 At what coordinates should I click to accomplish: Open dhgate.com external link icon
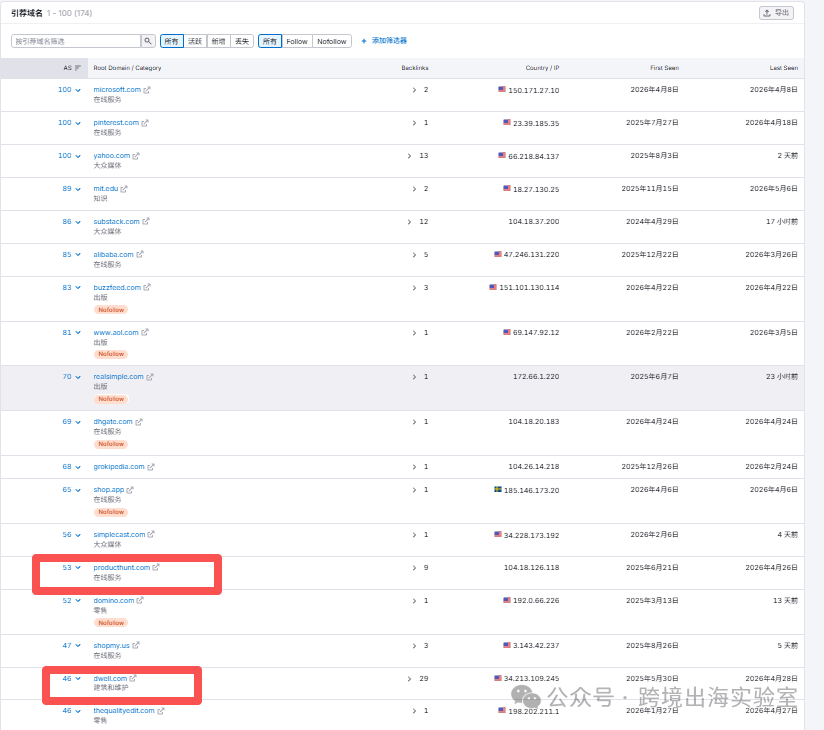click(139, 421)
